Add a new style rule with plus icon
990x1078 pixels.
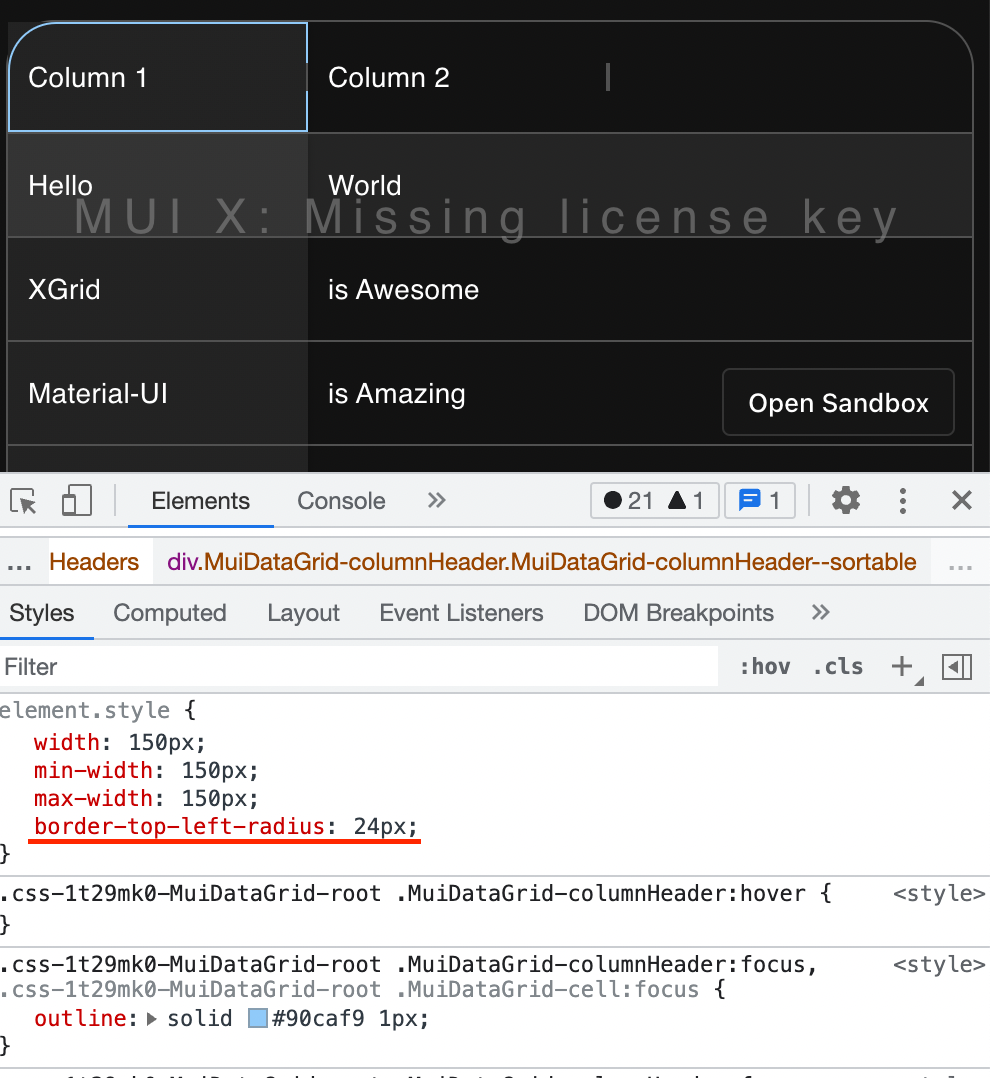pyautogui.click(x=903, y=666)
